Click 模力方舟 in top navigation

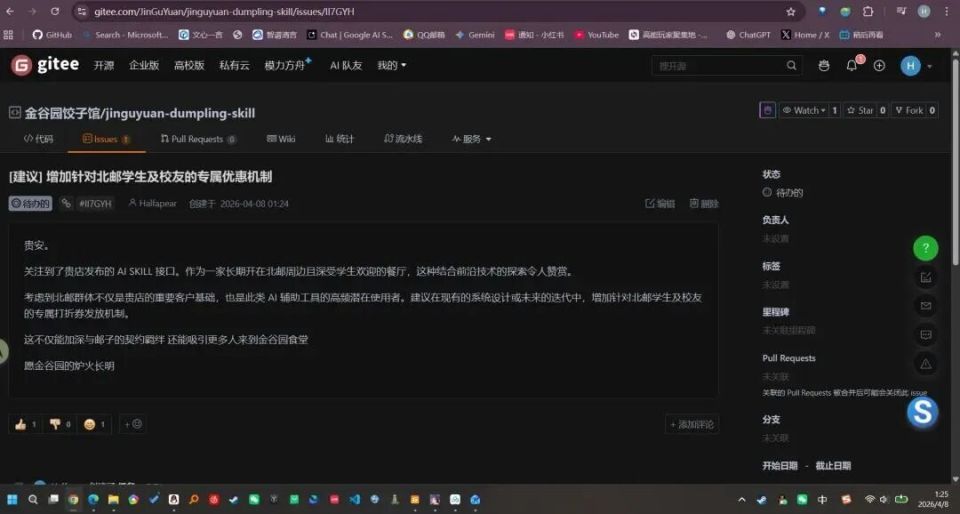(285, 65)
